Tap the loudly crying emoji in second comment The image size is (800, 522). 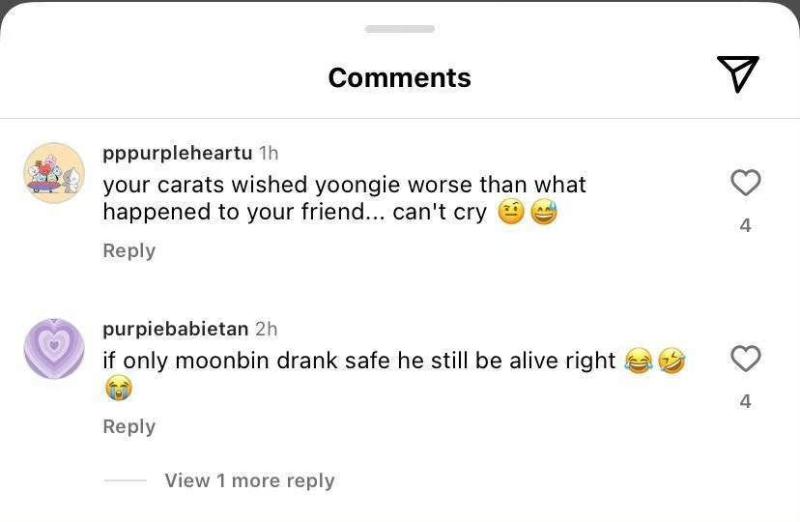coord(118,388)
